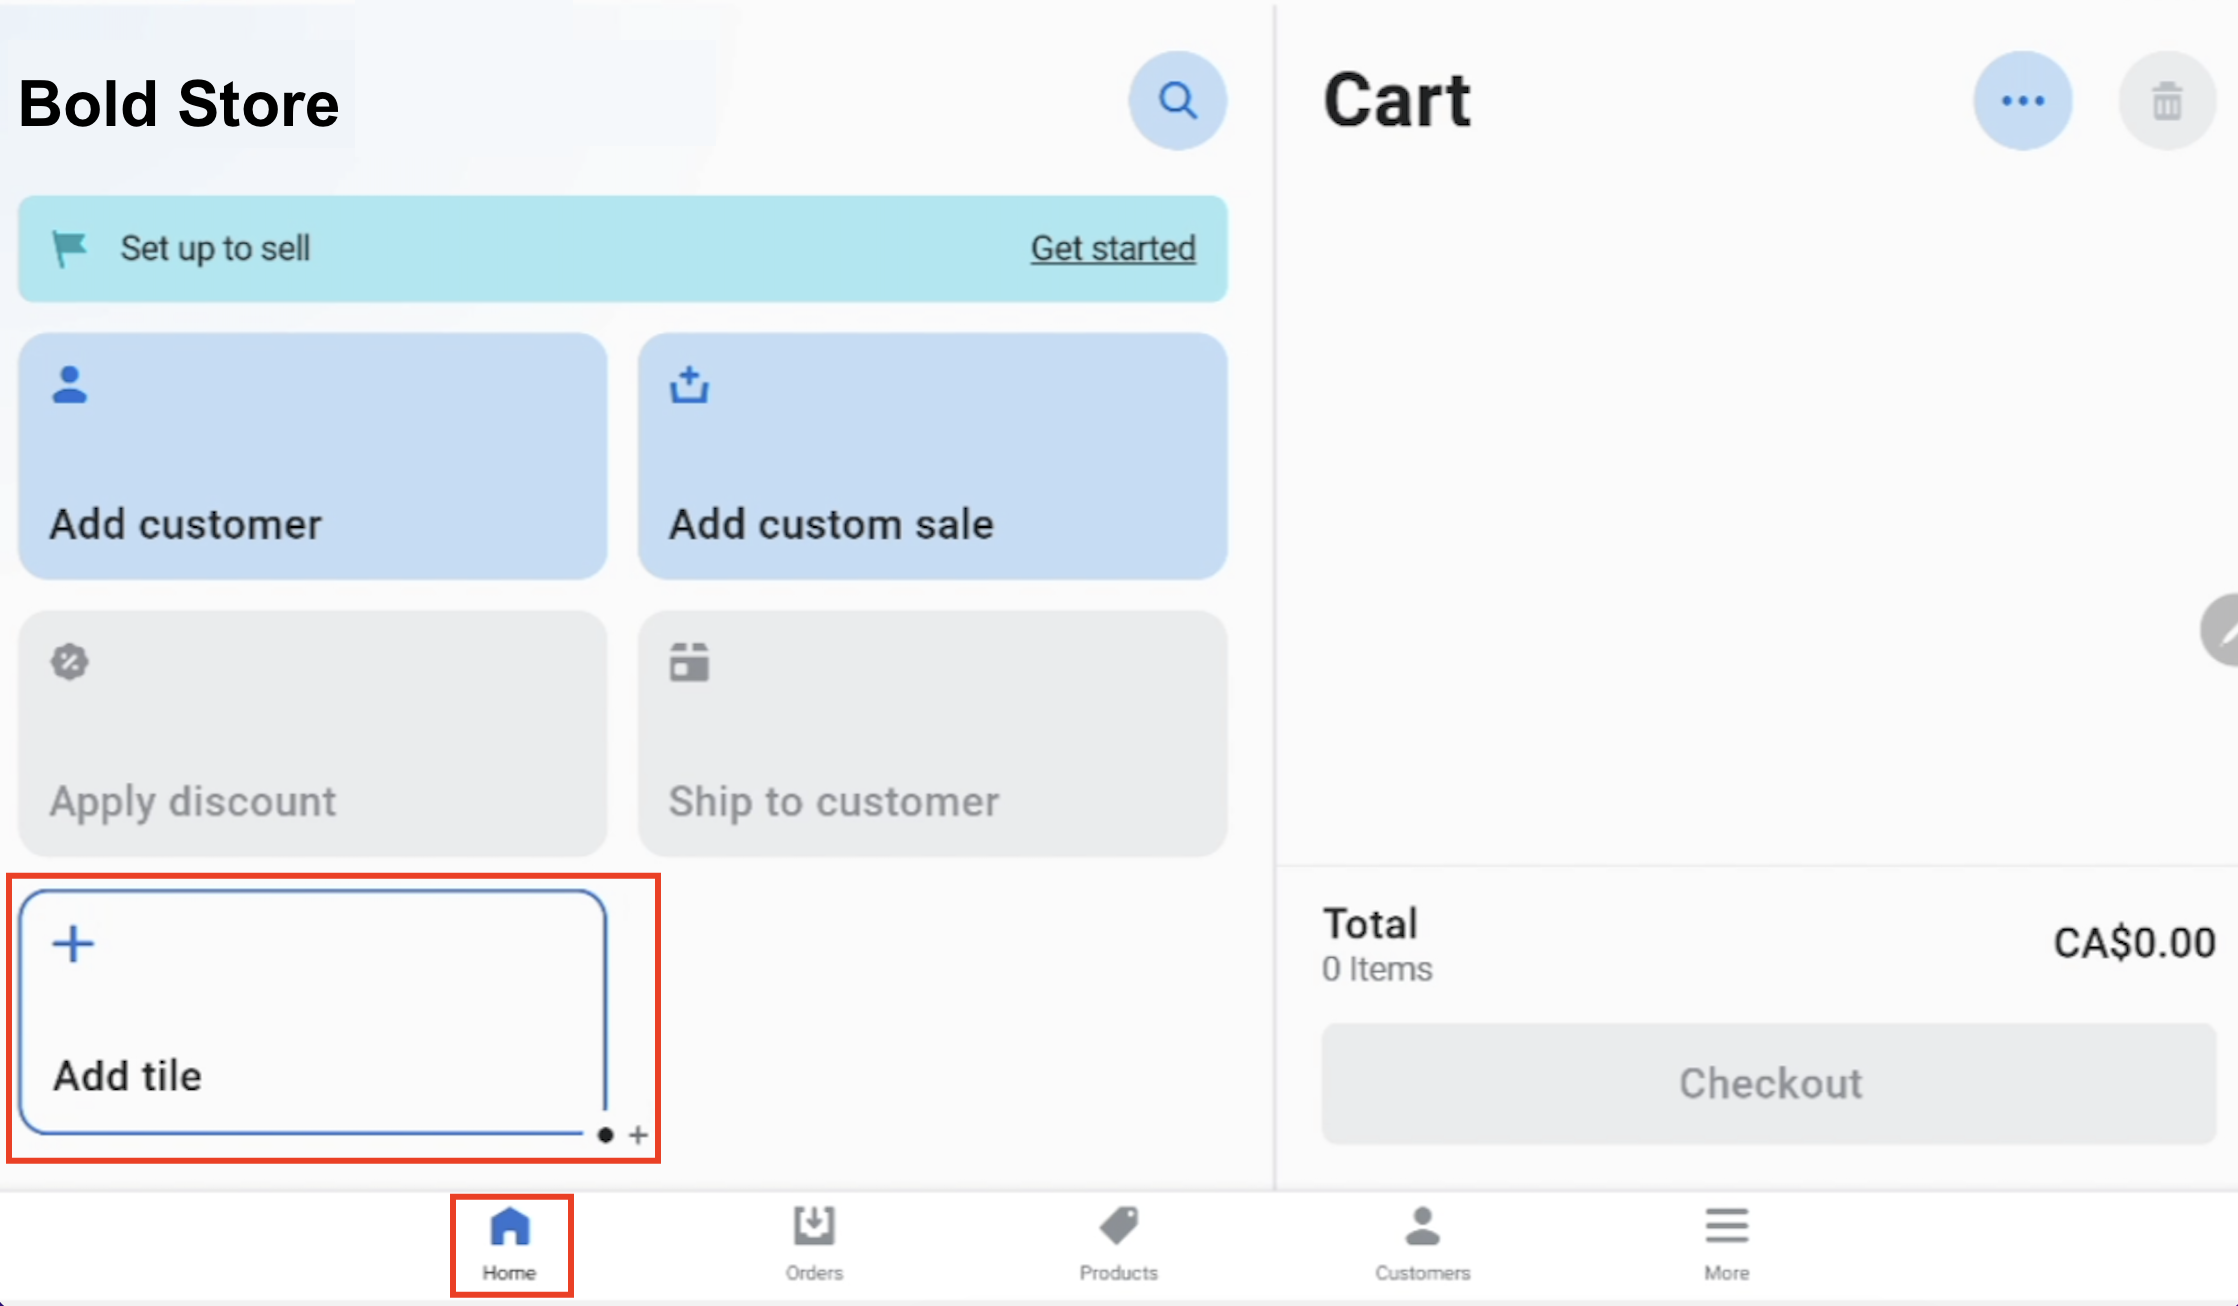The width and height of the screenshot is (2238, 1306).
Task: Click the trash icon to clear cart
Action: tap(2166, 101)
